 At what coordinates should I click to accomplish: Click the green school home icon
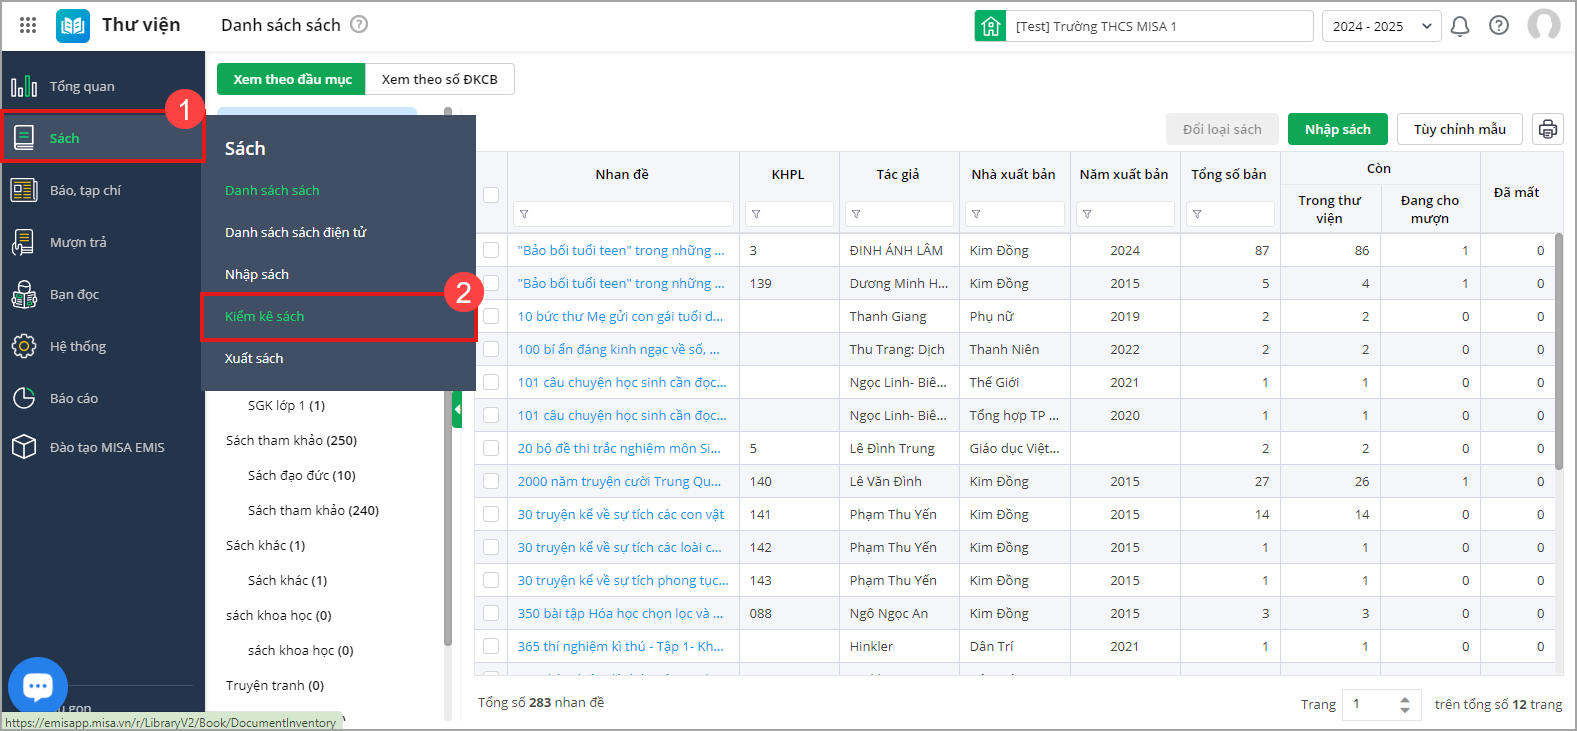[990, 26]
